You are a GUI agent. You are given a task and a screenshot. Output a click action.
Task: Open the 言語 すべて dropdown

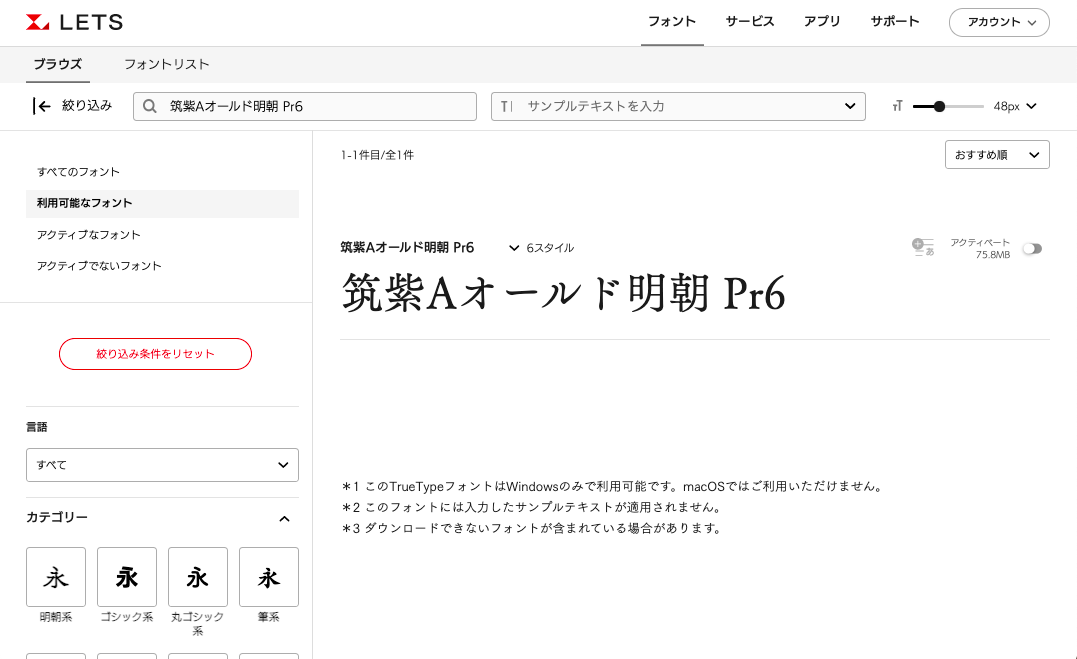point(162,465)
